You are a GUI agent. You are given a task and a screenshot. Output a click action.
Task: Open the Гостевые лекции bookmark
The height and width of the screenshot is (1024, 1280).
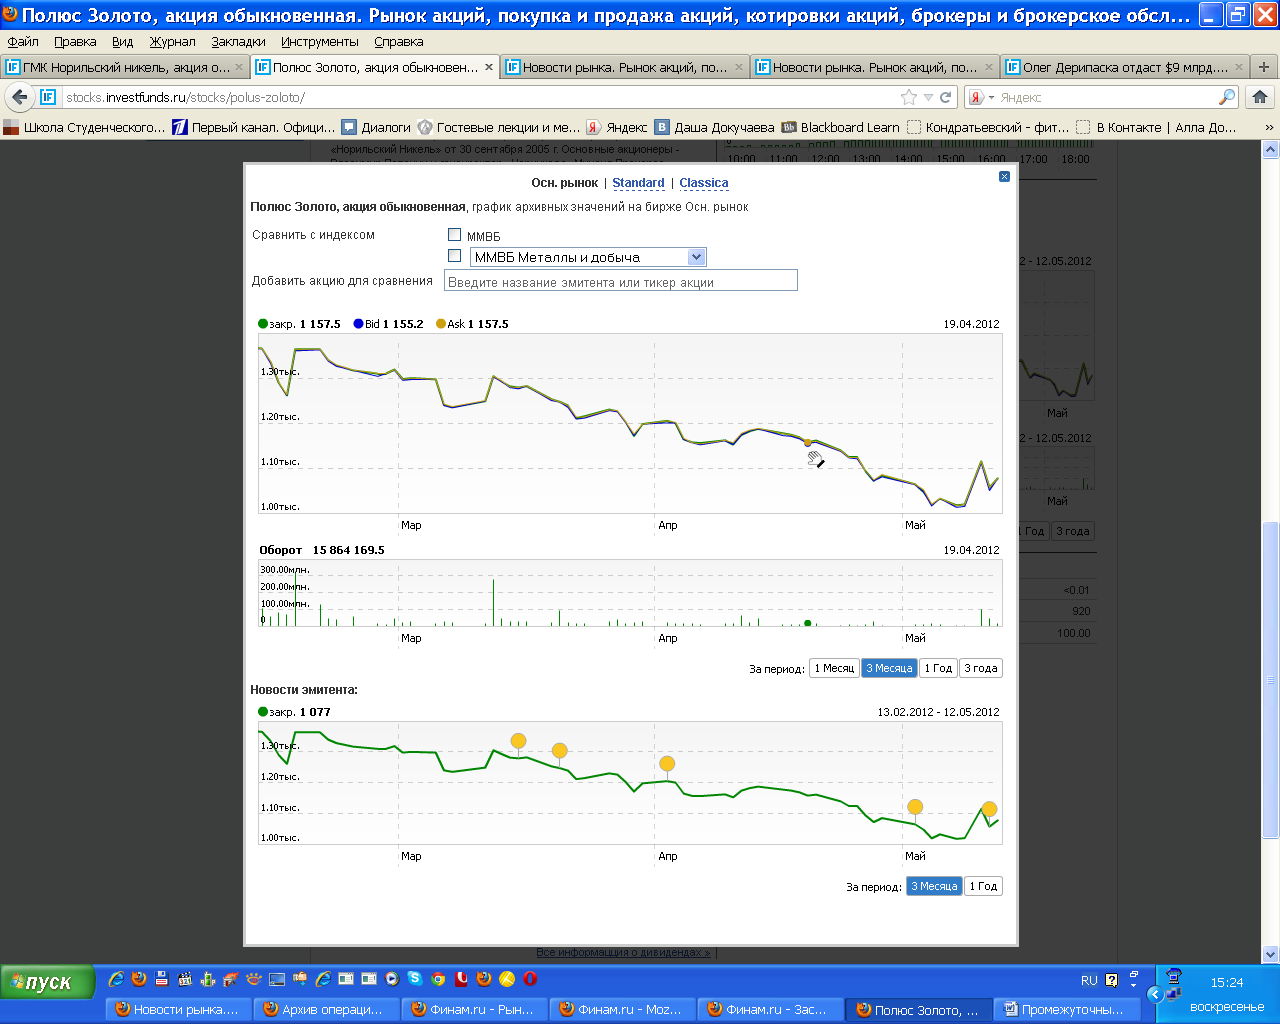click(x=498, y=127)
